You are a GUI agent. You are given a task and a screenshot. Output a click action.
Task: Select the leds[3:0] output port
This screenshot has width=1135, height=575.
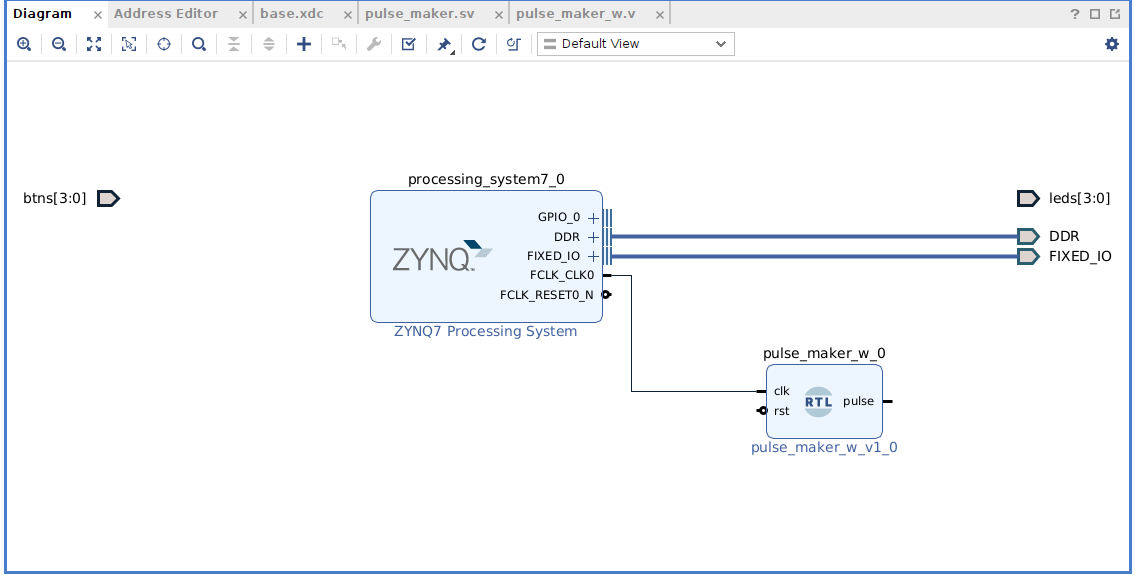1028,198
